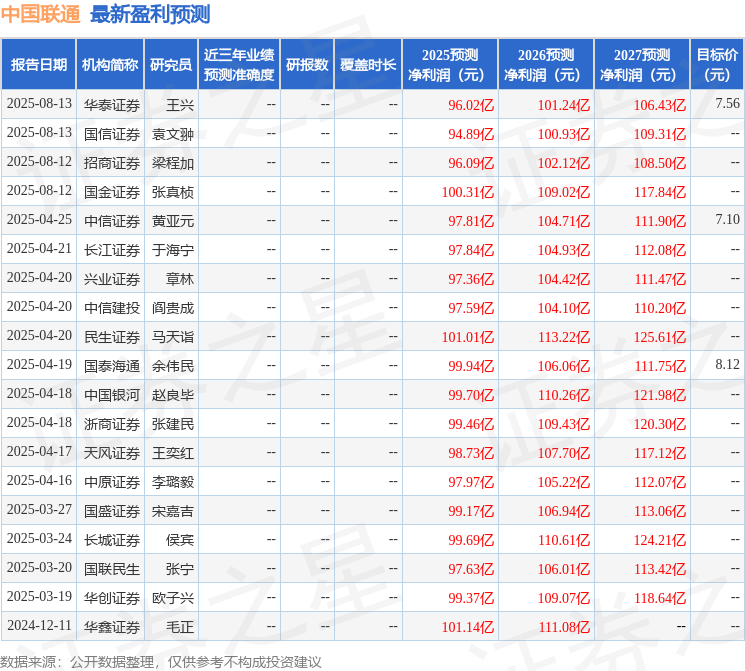The width and height of the screenshot is (745, 671).
Task: Select researcher 袁文翀
Action: [172, 134]
